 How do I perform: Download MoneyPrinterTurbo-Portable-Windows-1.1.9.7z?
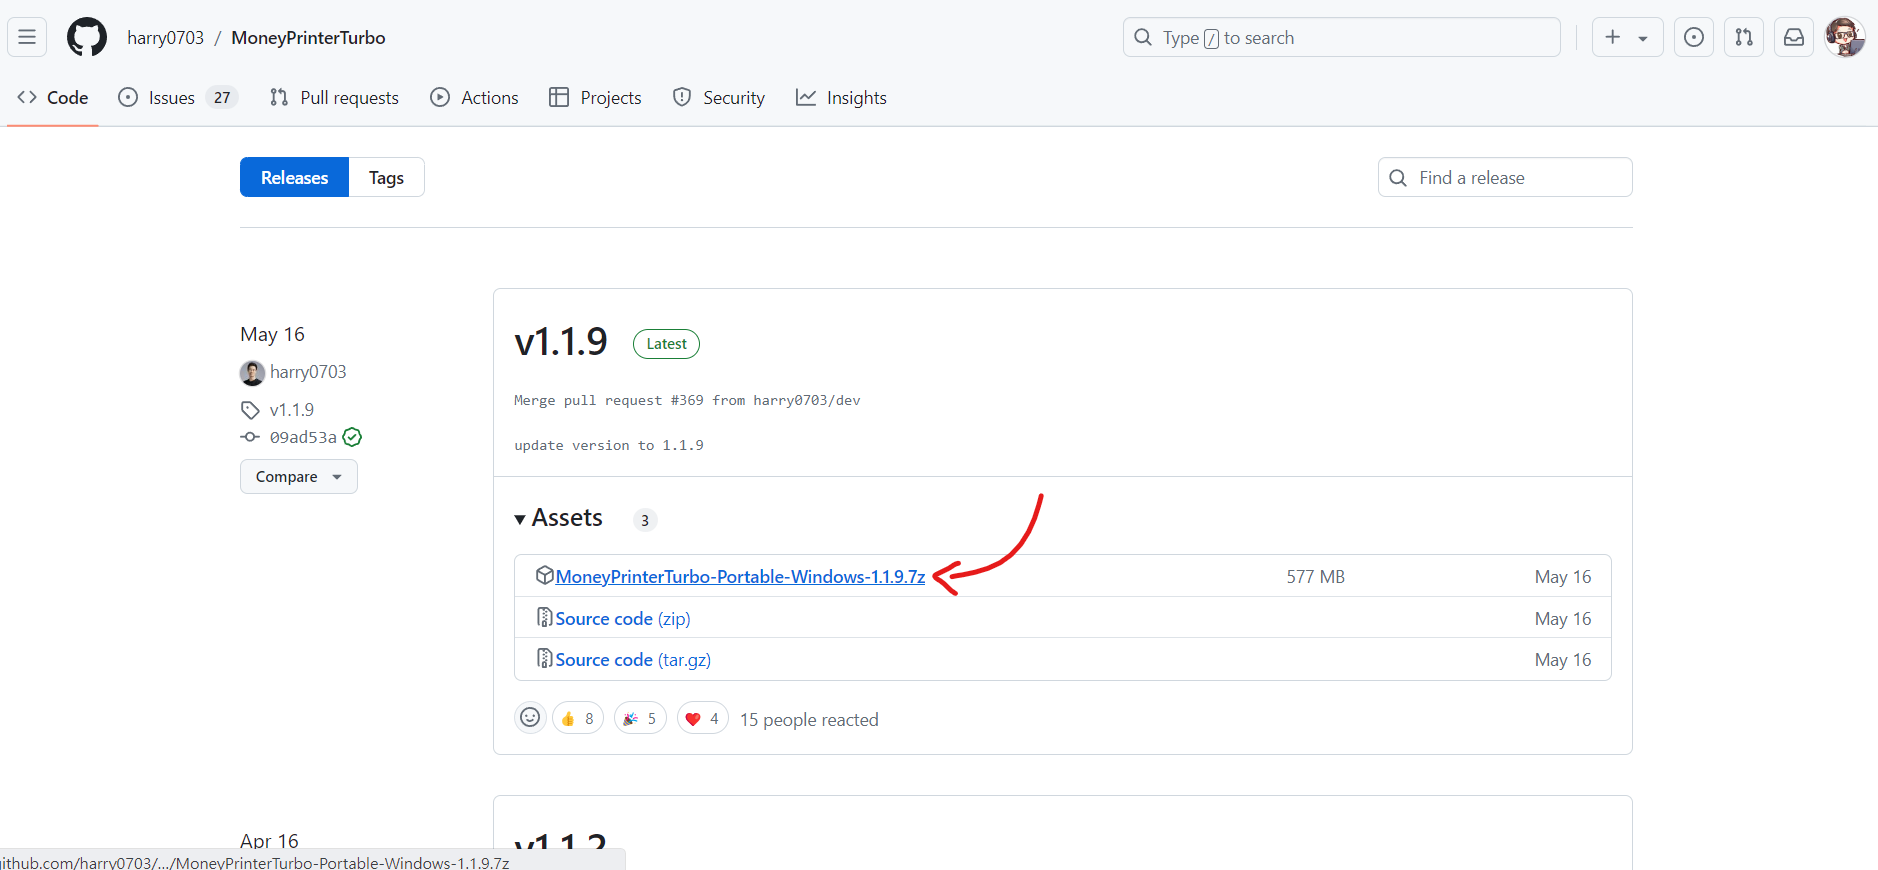click(x=740, y=577)
